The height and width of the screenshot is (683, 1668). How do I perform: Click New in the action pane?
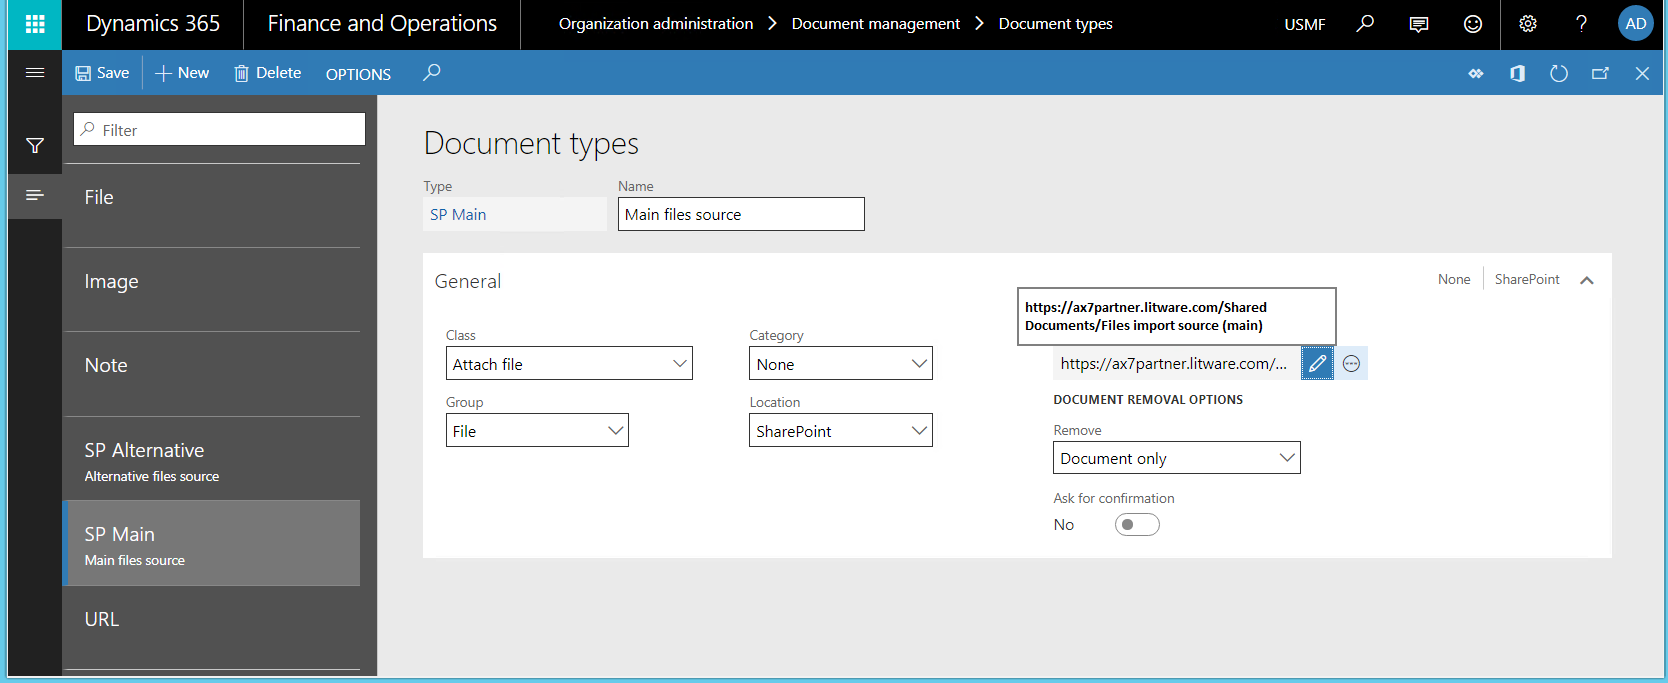click(x=182, y=73)
